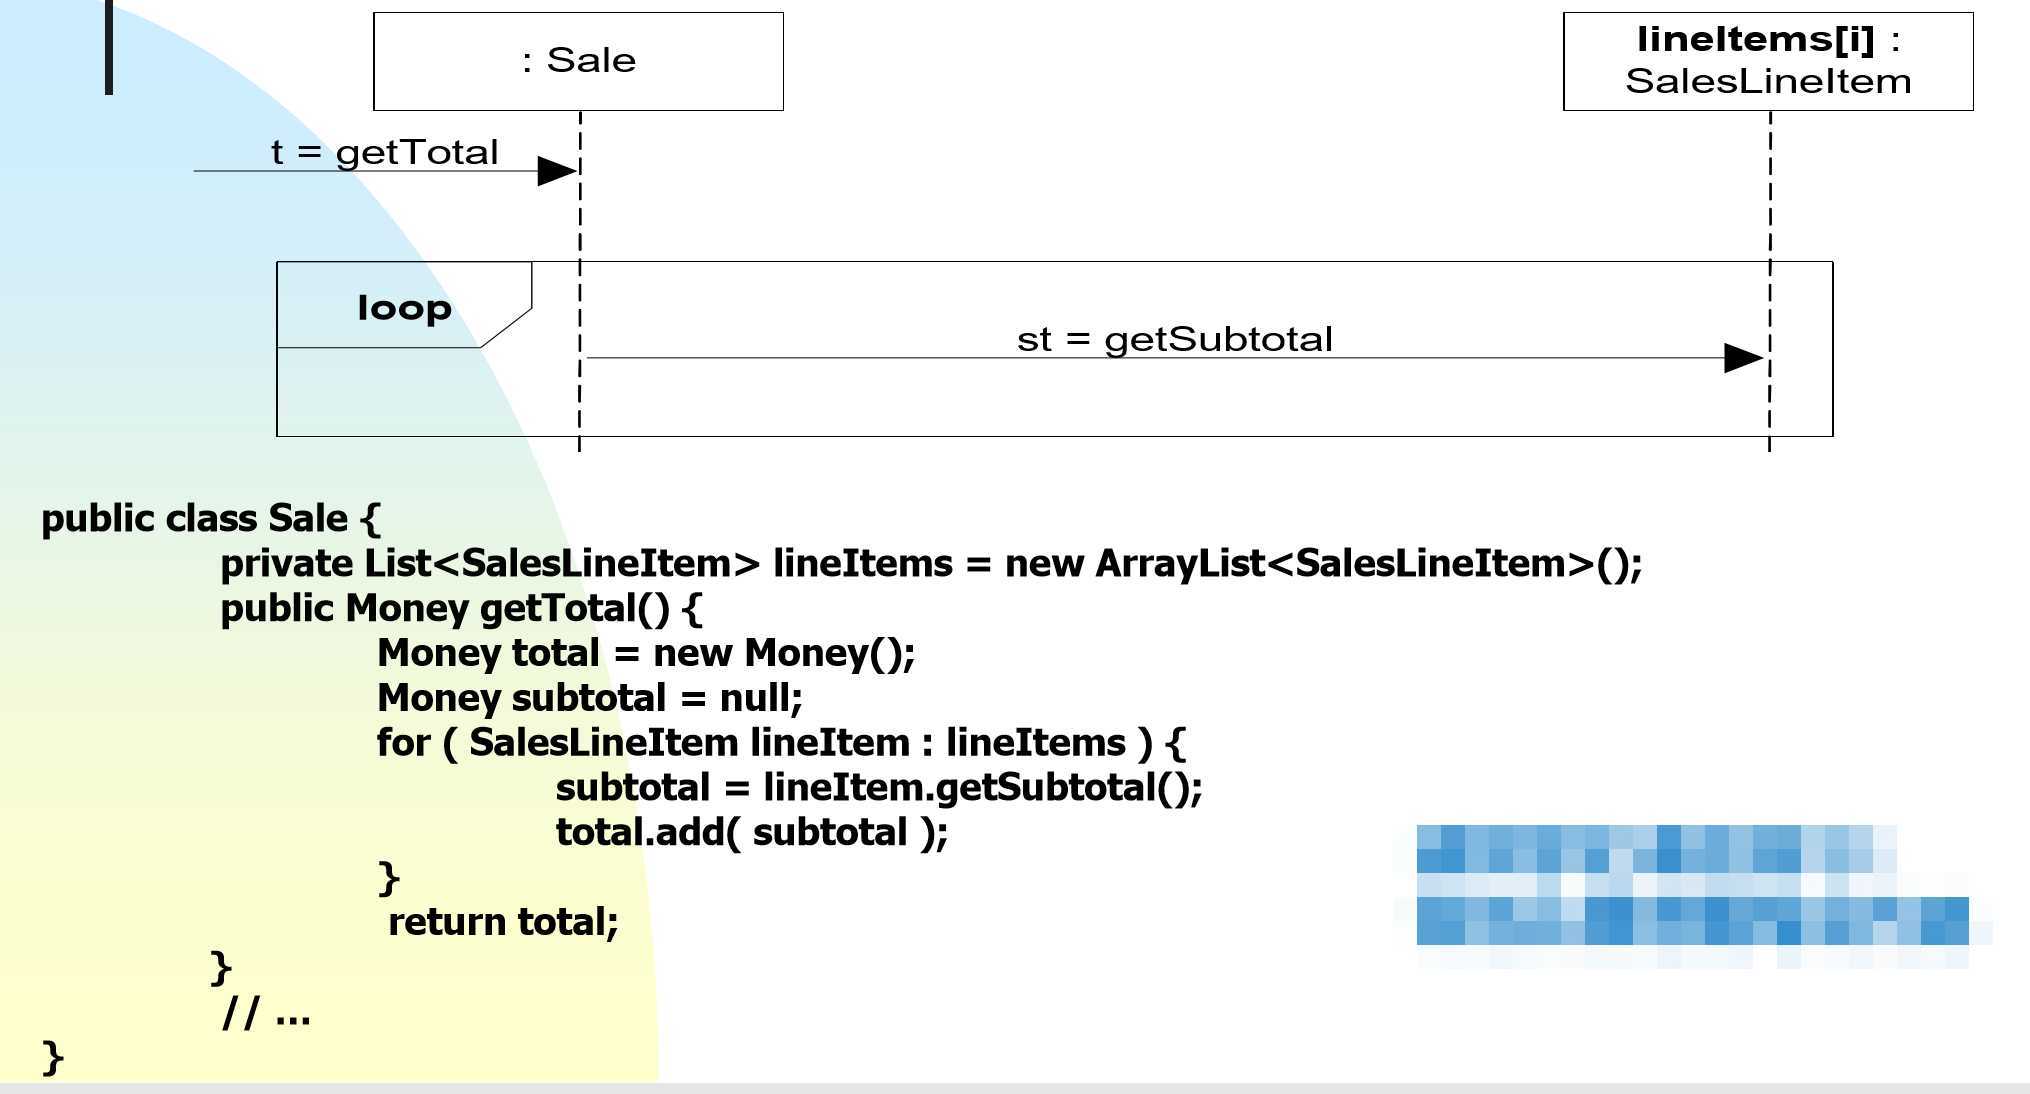The width and height of the screenshot is (2030, 1094).
Task: Click the 'Money total = new Money();' line
Action: point(646,654)
